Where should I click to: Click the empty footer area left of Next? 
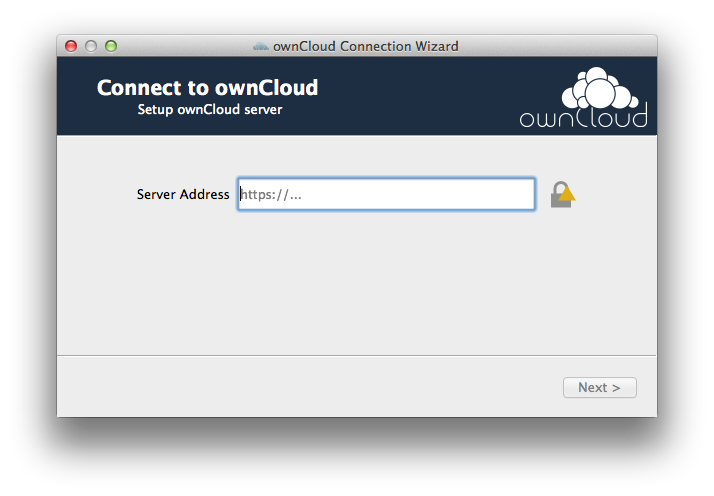pos(310,387)
